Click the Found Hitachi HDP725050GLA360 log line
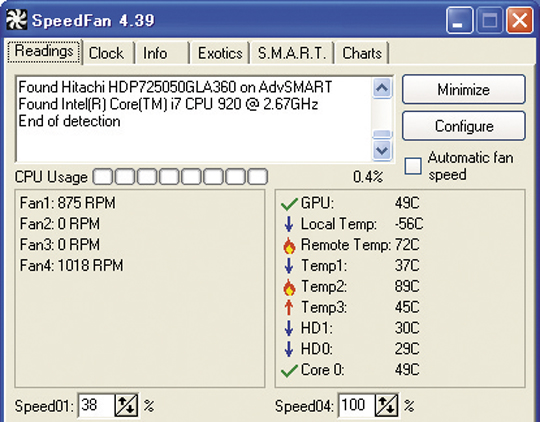 pos(175,87)
